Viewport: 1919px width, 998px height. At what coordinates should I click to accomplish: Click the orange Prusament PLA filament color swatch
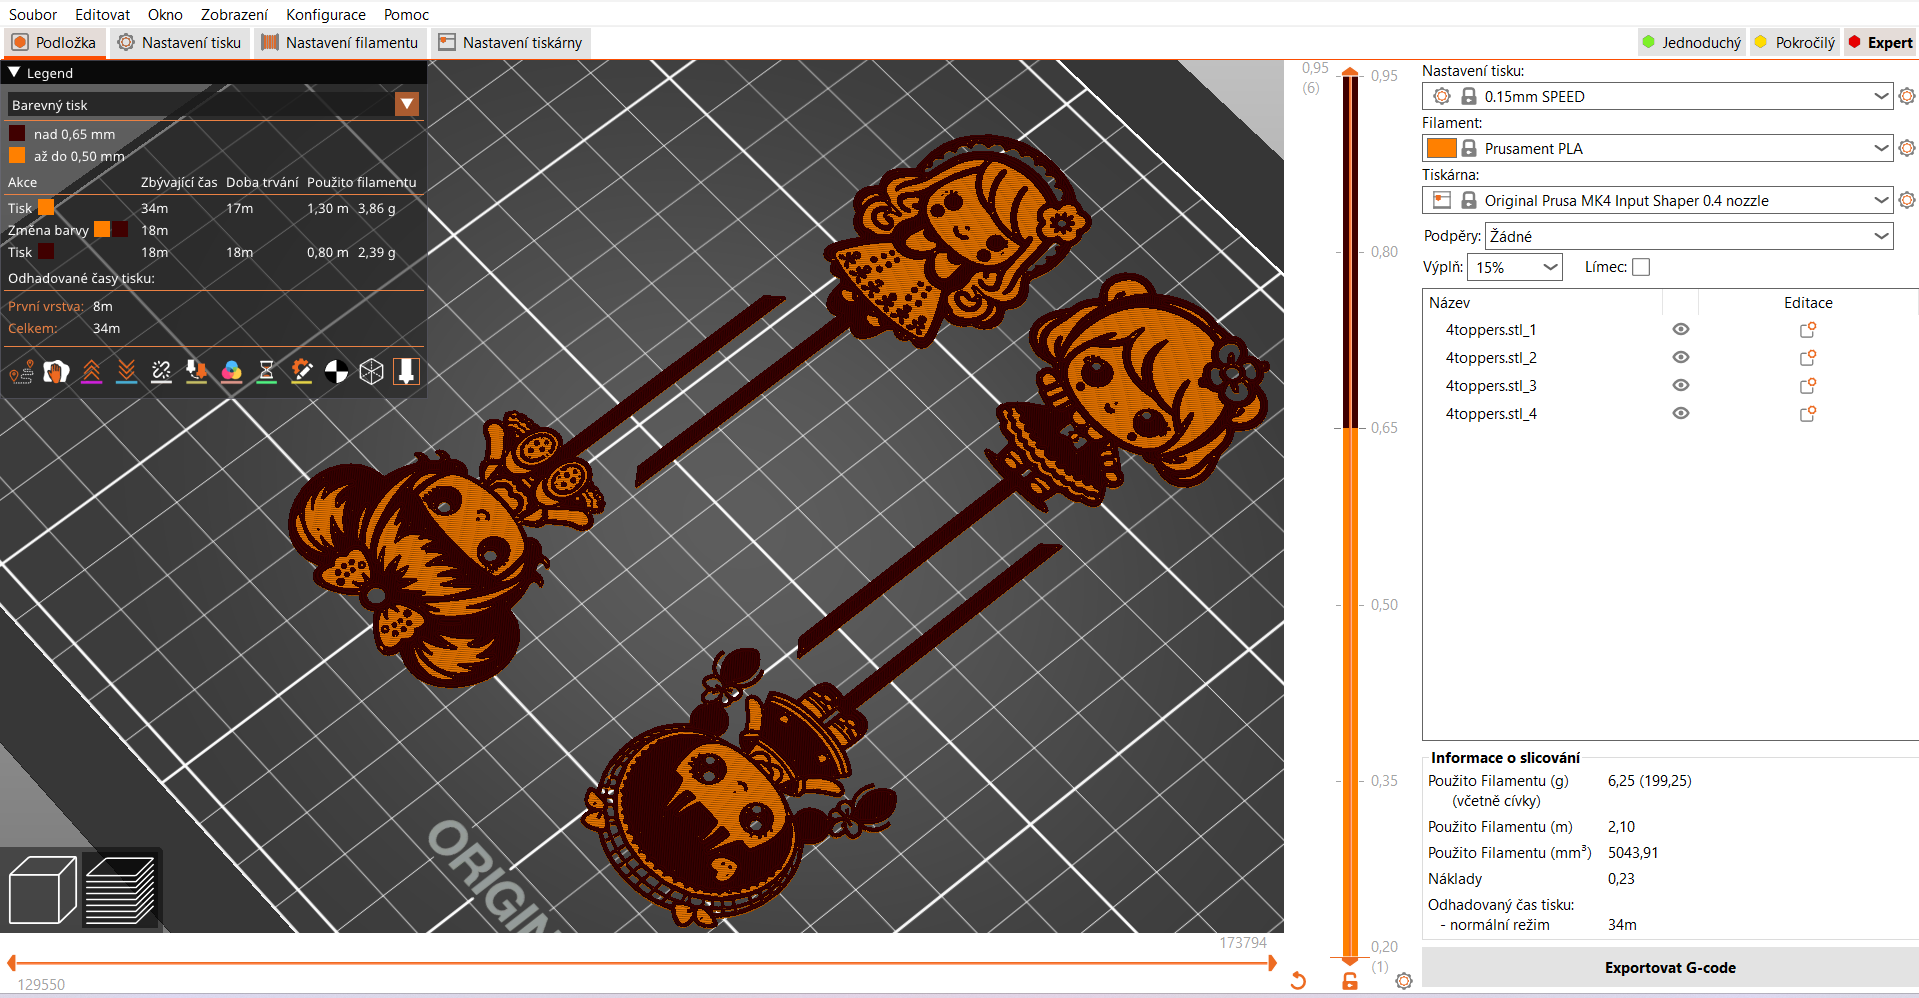(1441, 148)
